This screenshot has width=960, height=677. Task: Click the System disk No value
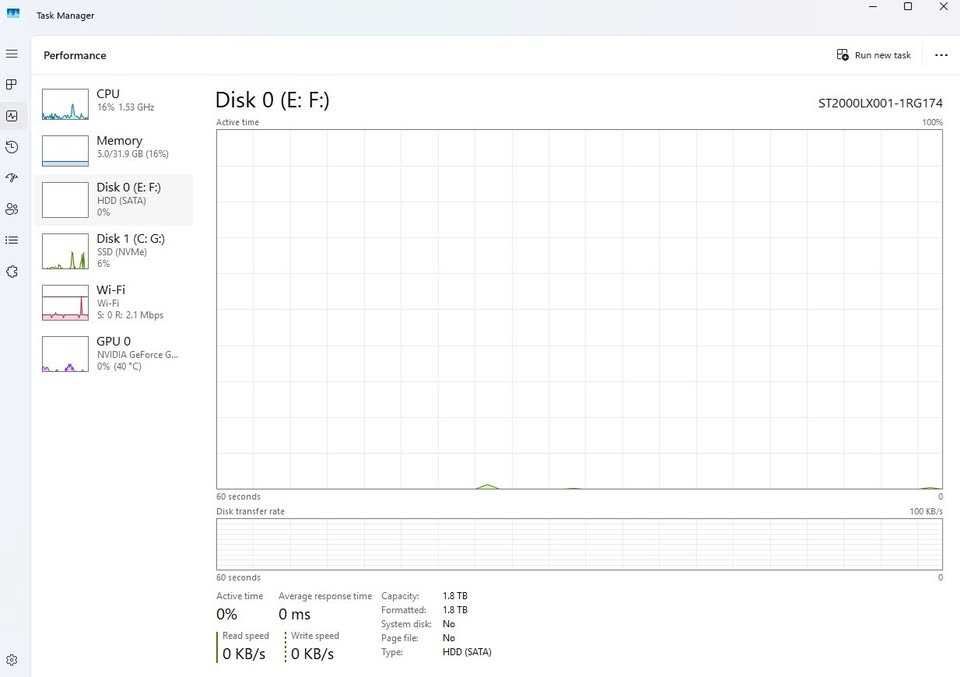point(449,624)
